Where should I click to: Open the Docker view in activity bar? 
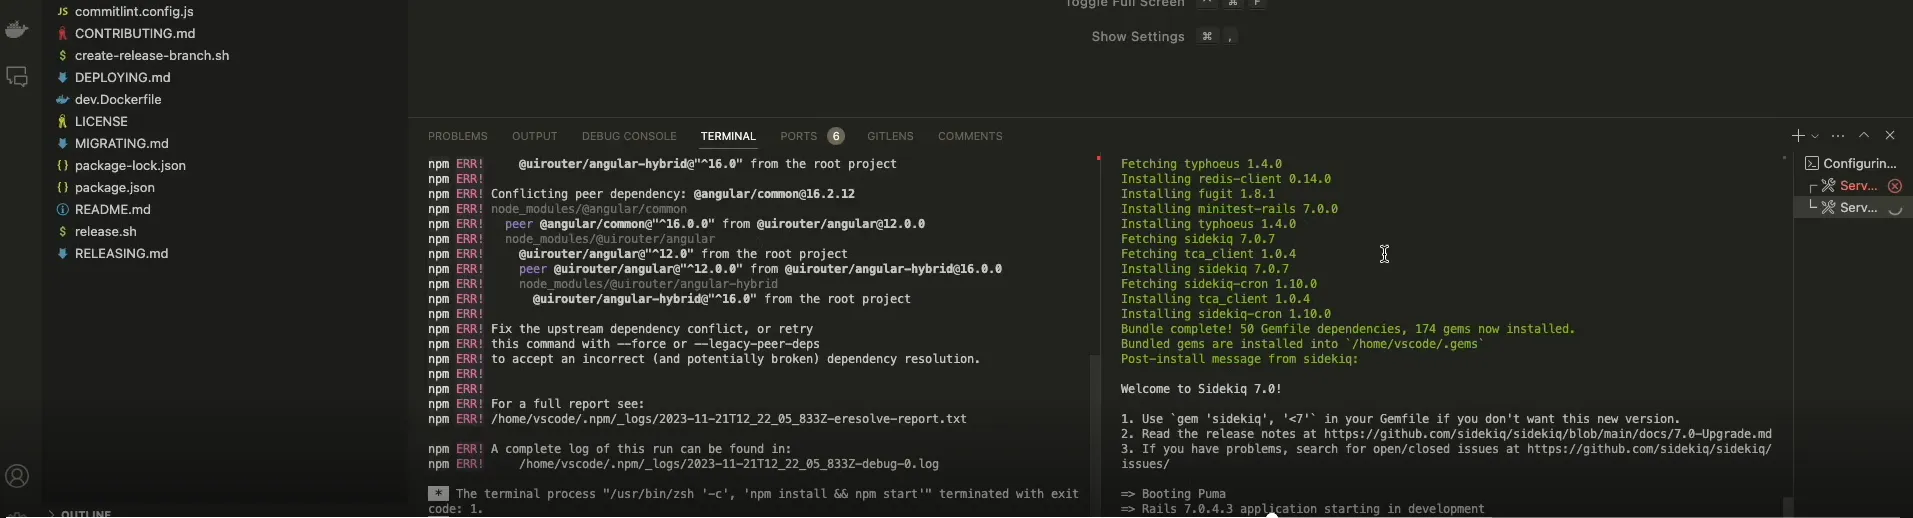(x=17, y=30)
